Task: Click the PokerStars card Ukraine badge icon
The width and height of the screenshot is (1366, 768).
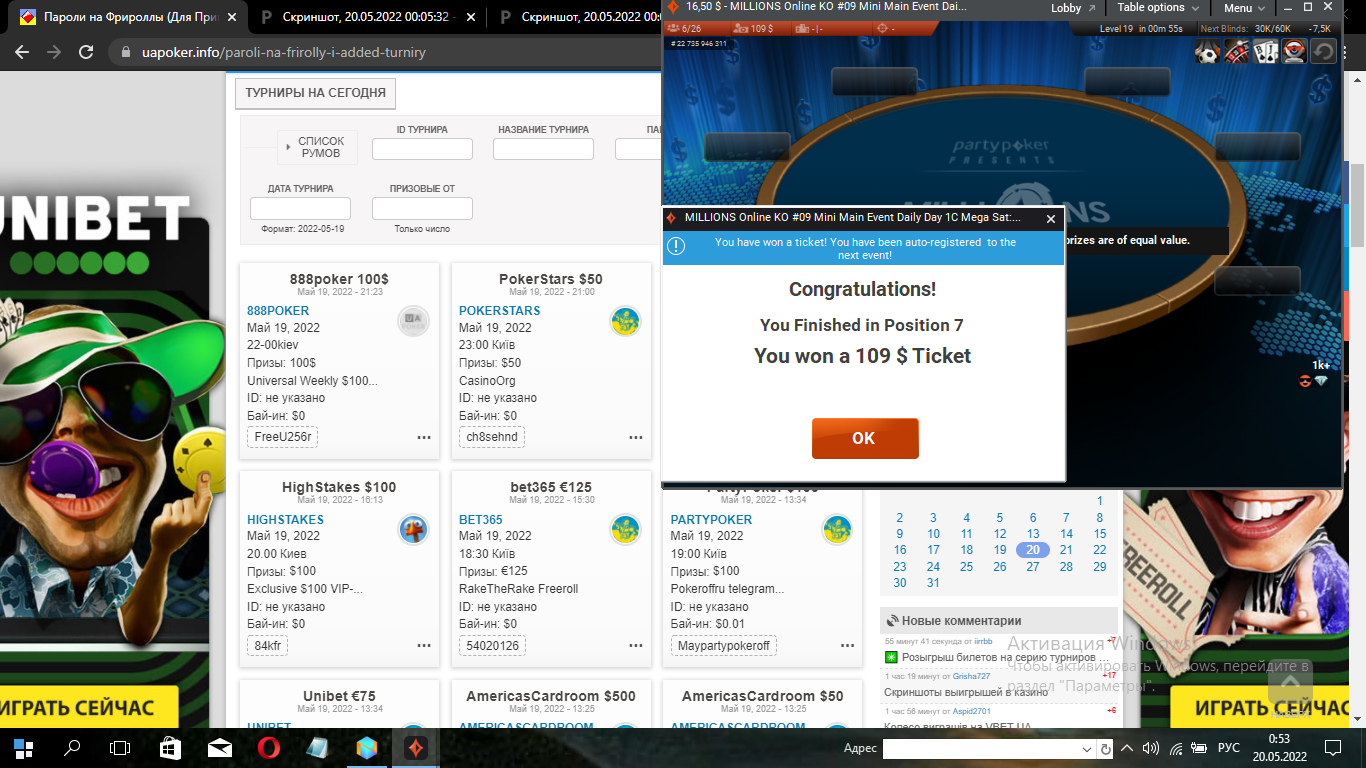Action: coord(625,321)
